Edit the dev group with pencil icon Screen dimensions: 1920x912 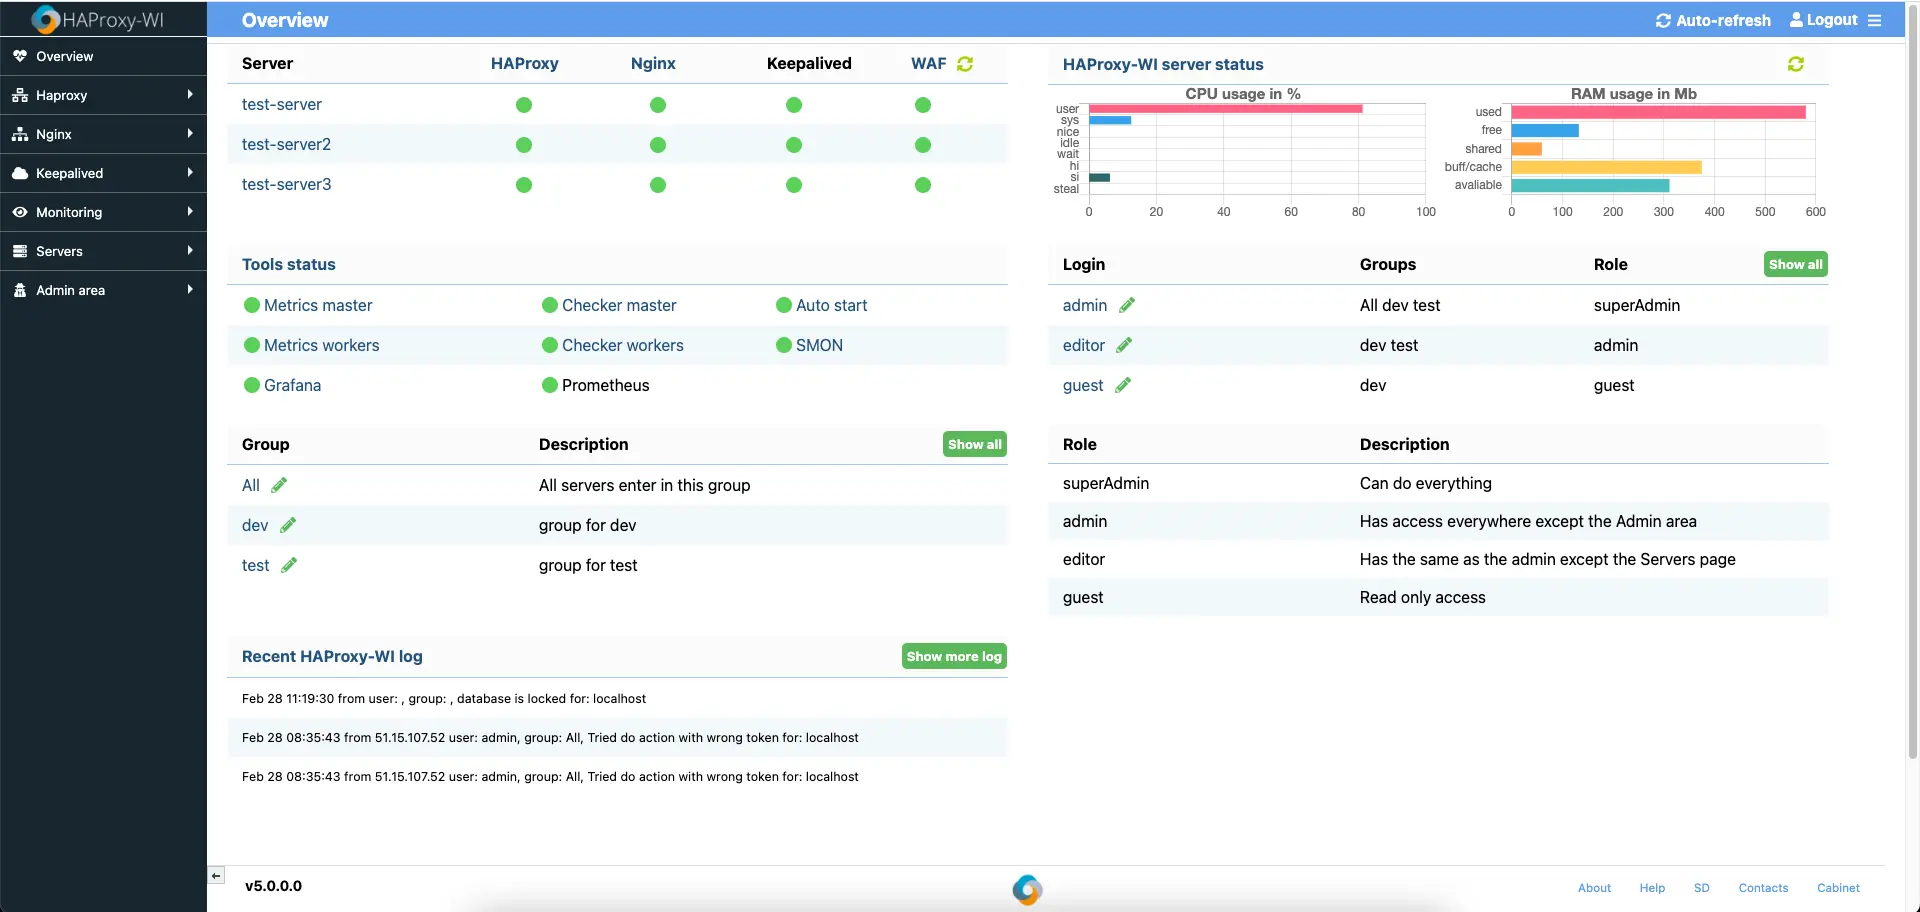[288, 525]
